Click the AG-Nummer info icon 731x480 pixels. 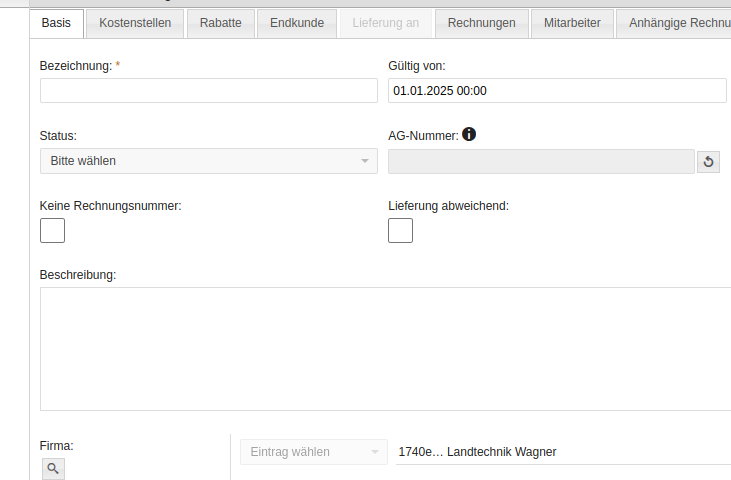pos(469,135)
